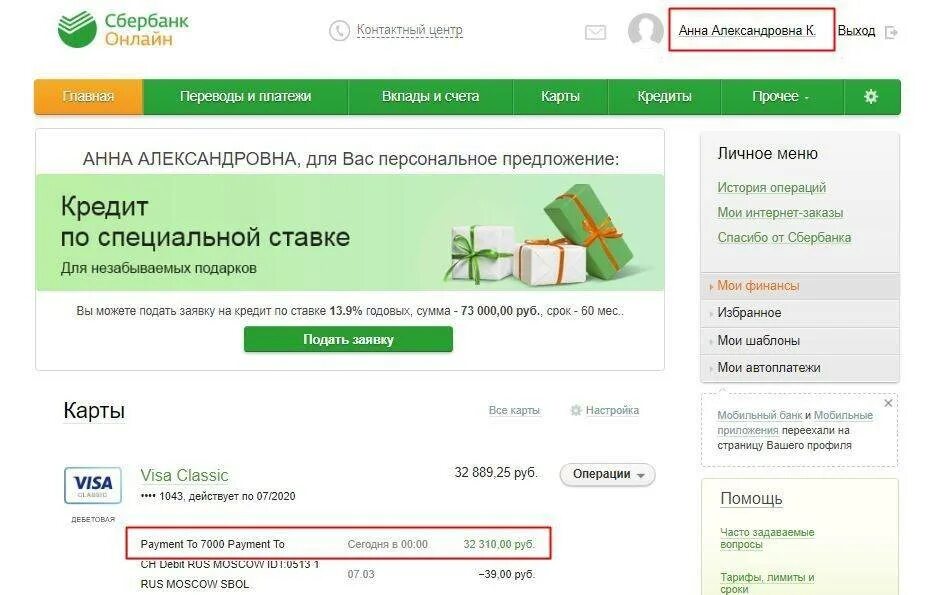Screen dimensions: 928x595
Task: Open the История операций link
Action: click(772, 188)
